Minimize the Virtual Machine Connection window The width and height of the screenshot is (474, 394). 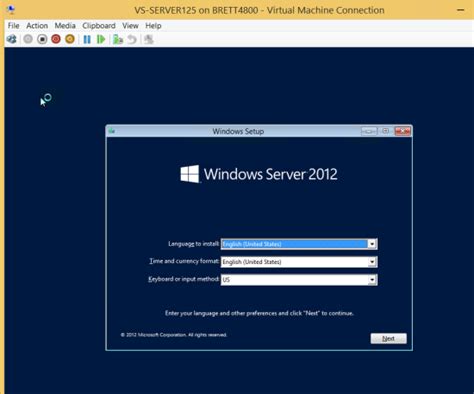pos(461,10)
